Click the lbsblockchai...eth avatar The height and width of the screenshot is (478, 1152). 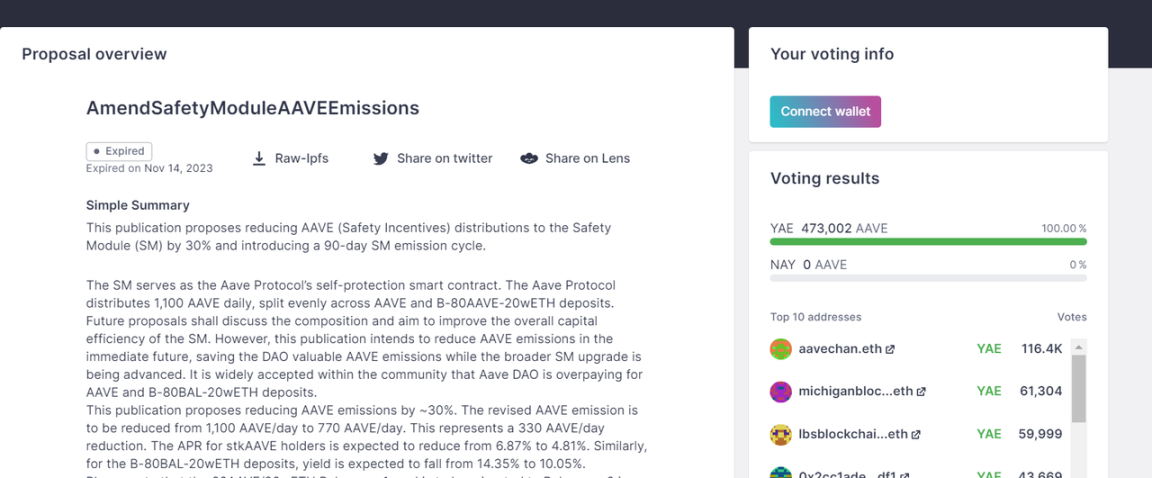781,435
